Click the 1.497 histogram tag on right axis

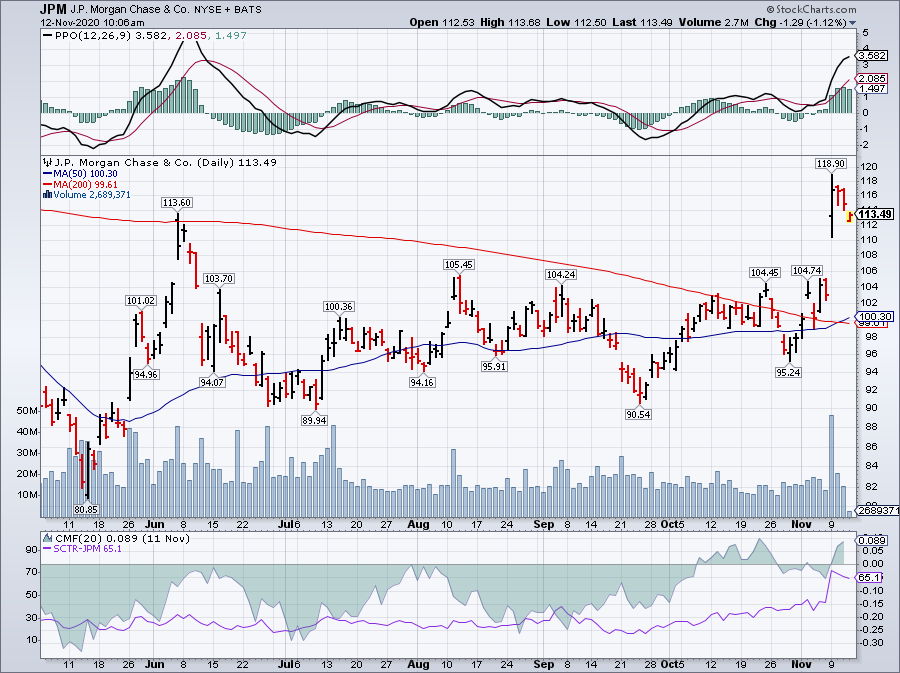(872, 89)
